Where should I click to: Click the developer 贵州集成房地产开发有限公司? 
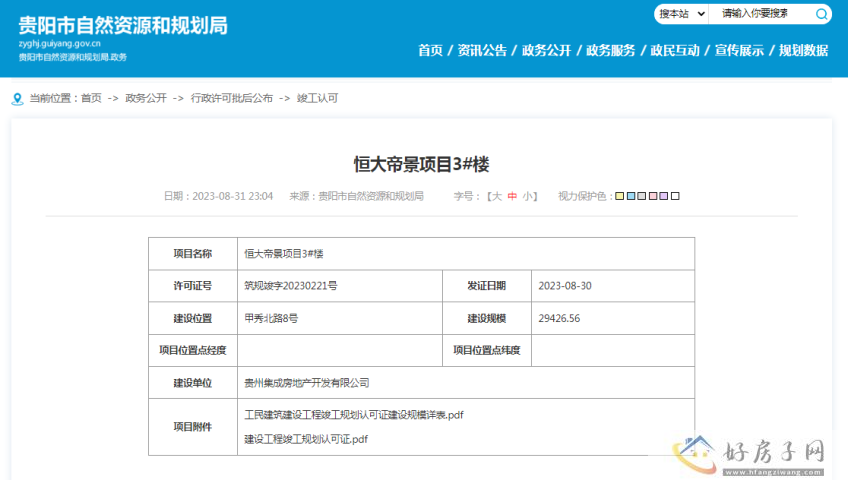pyautogui.click(x=307, y=383)
